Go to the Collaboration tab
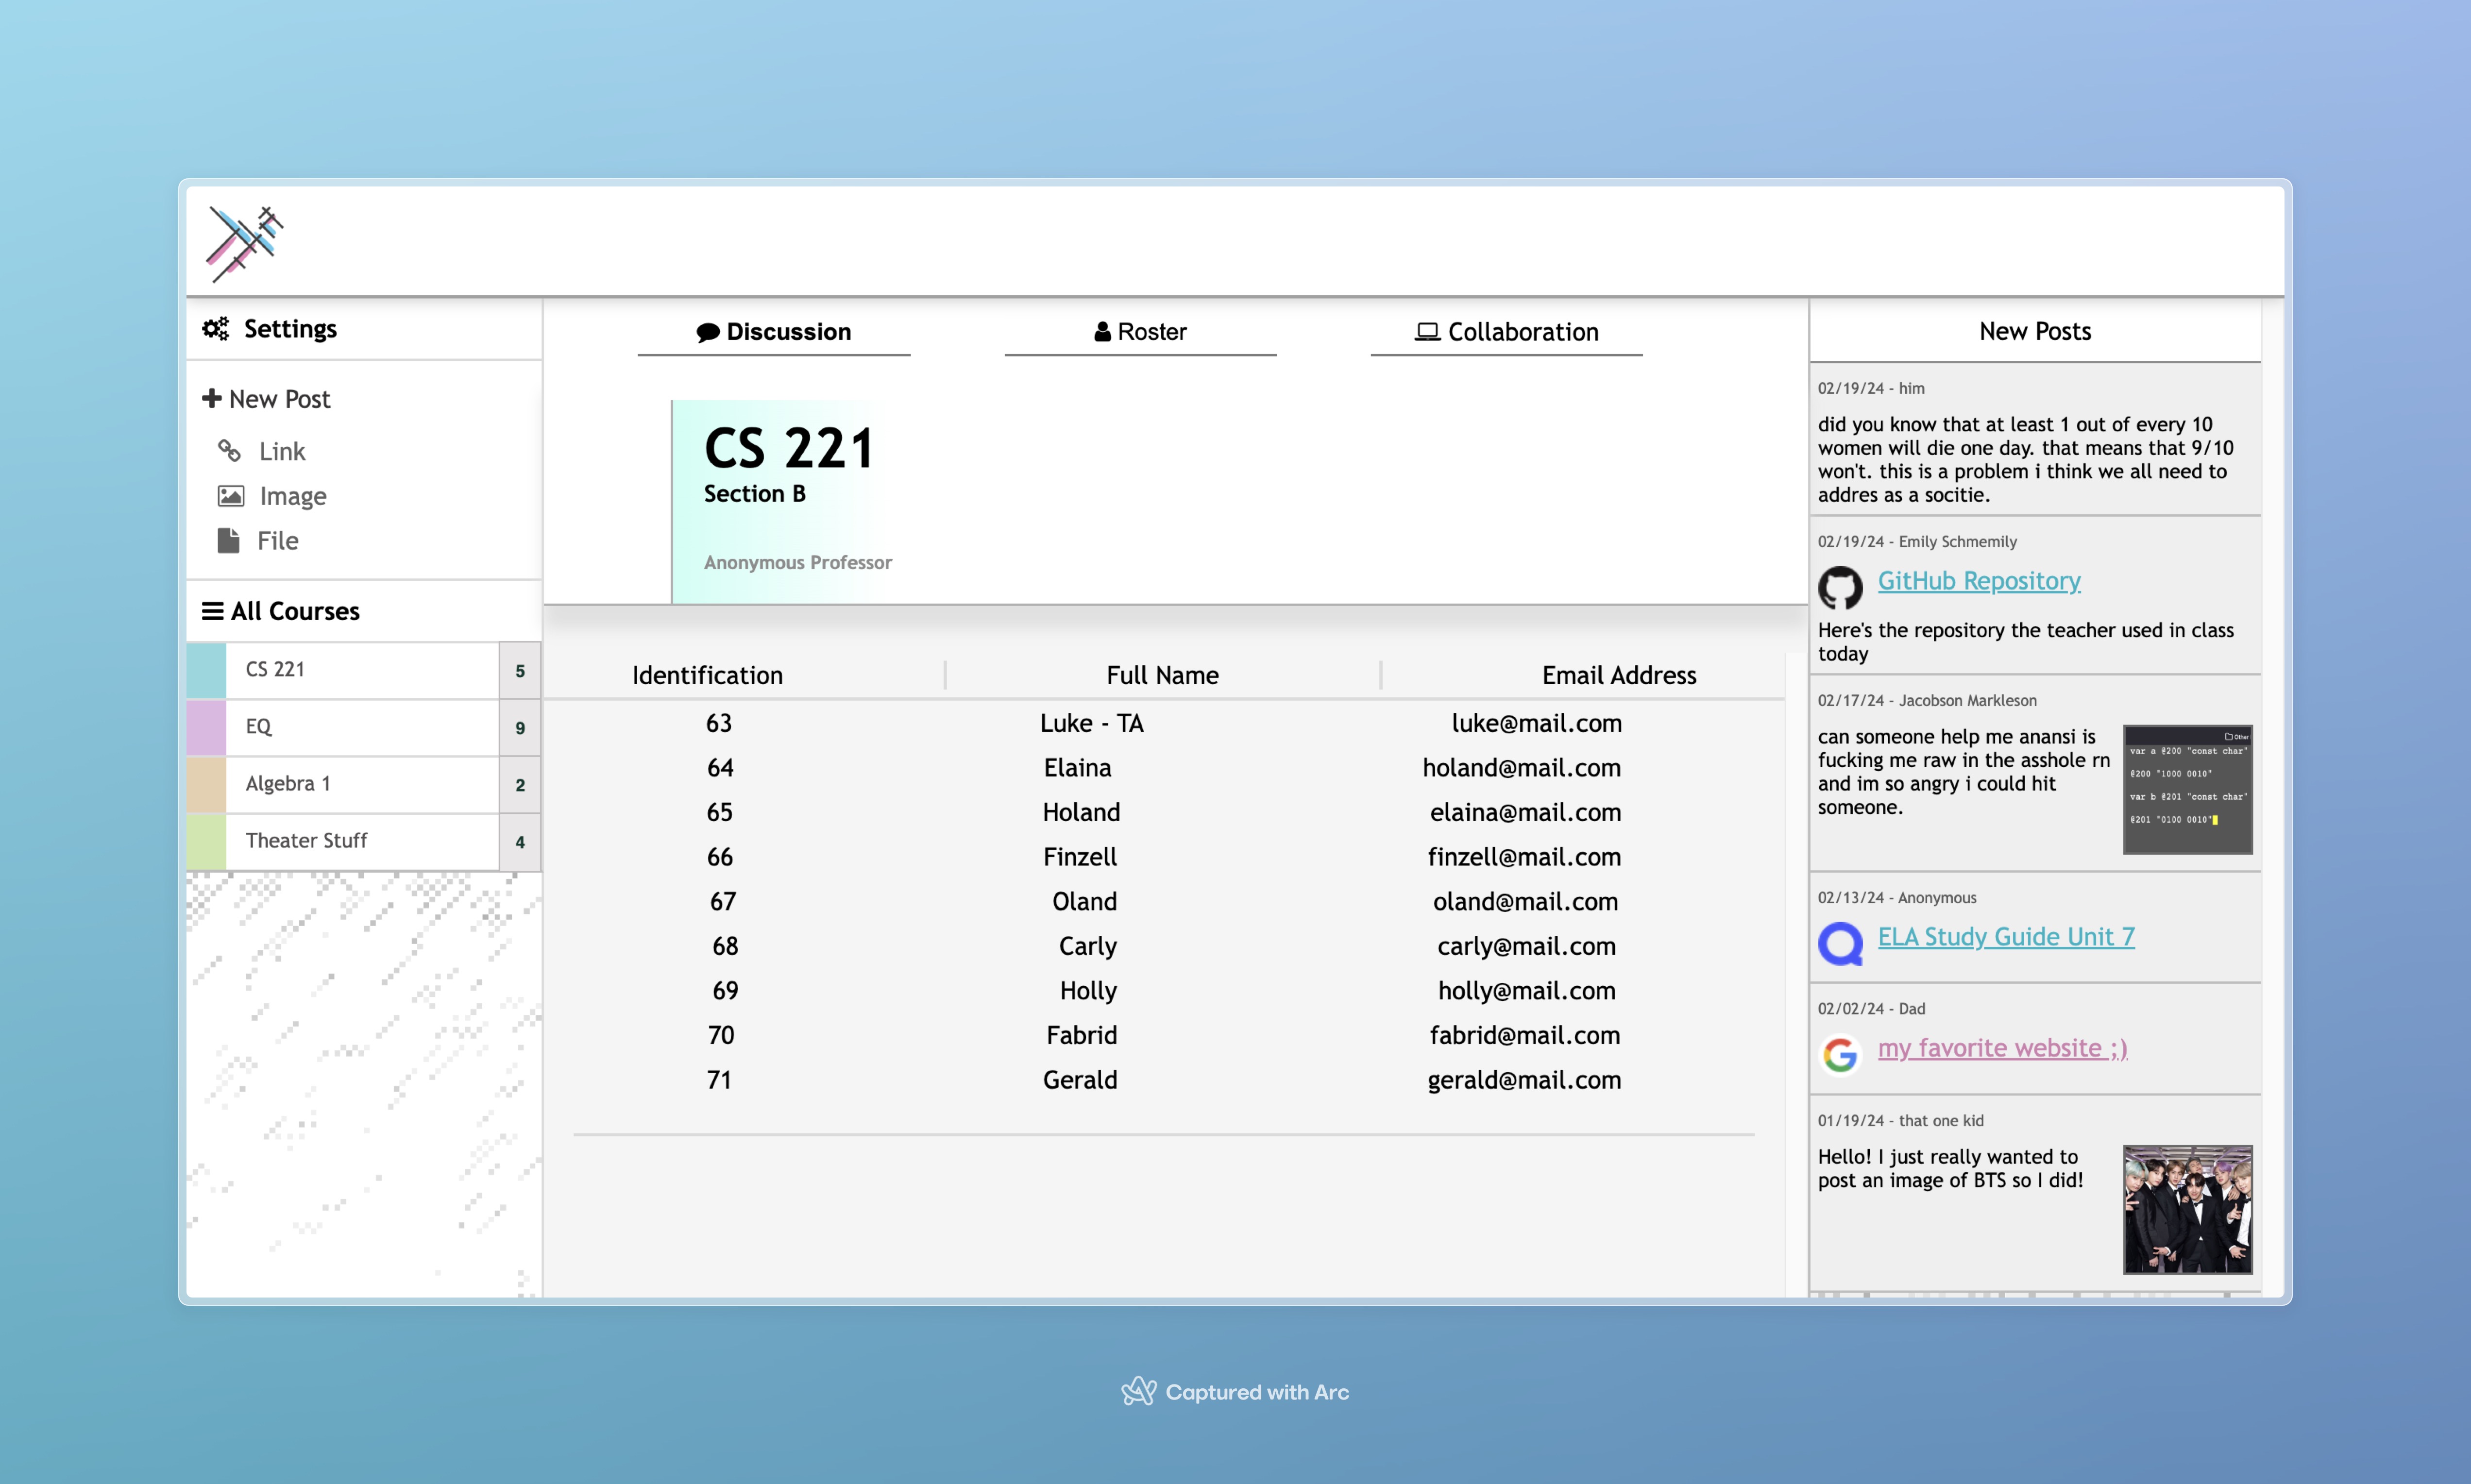2471x1484 pixels. pyautogui.click(x=1506, y=332)
